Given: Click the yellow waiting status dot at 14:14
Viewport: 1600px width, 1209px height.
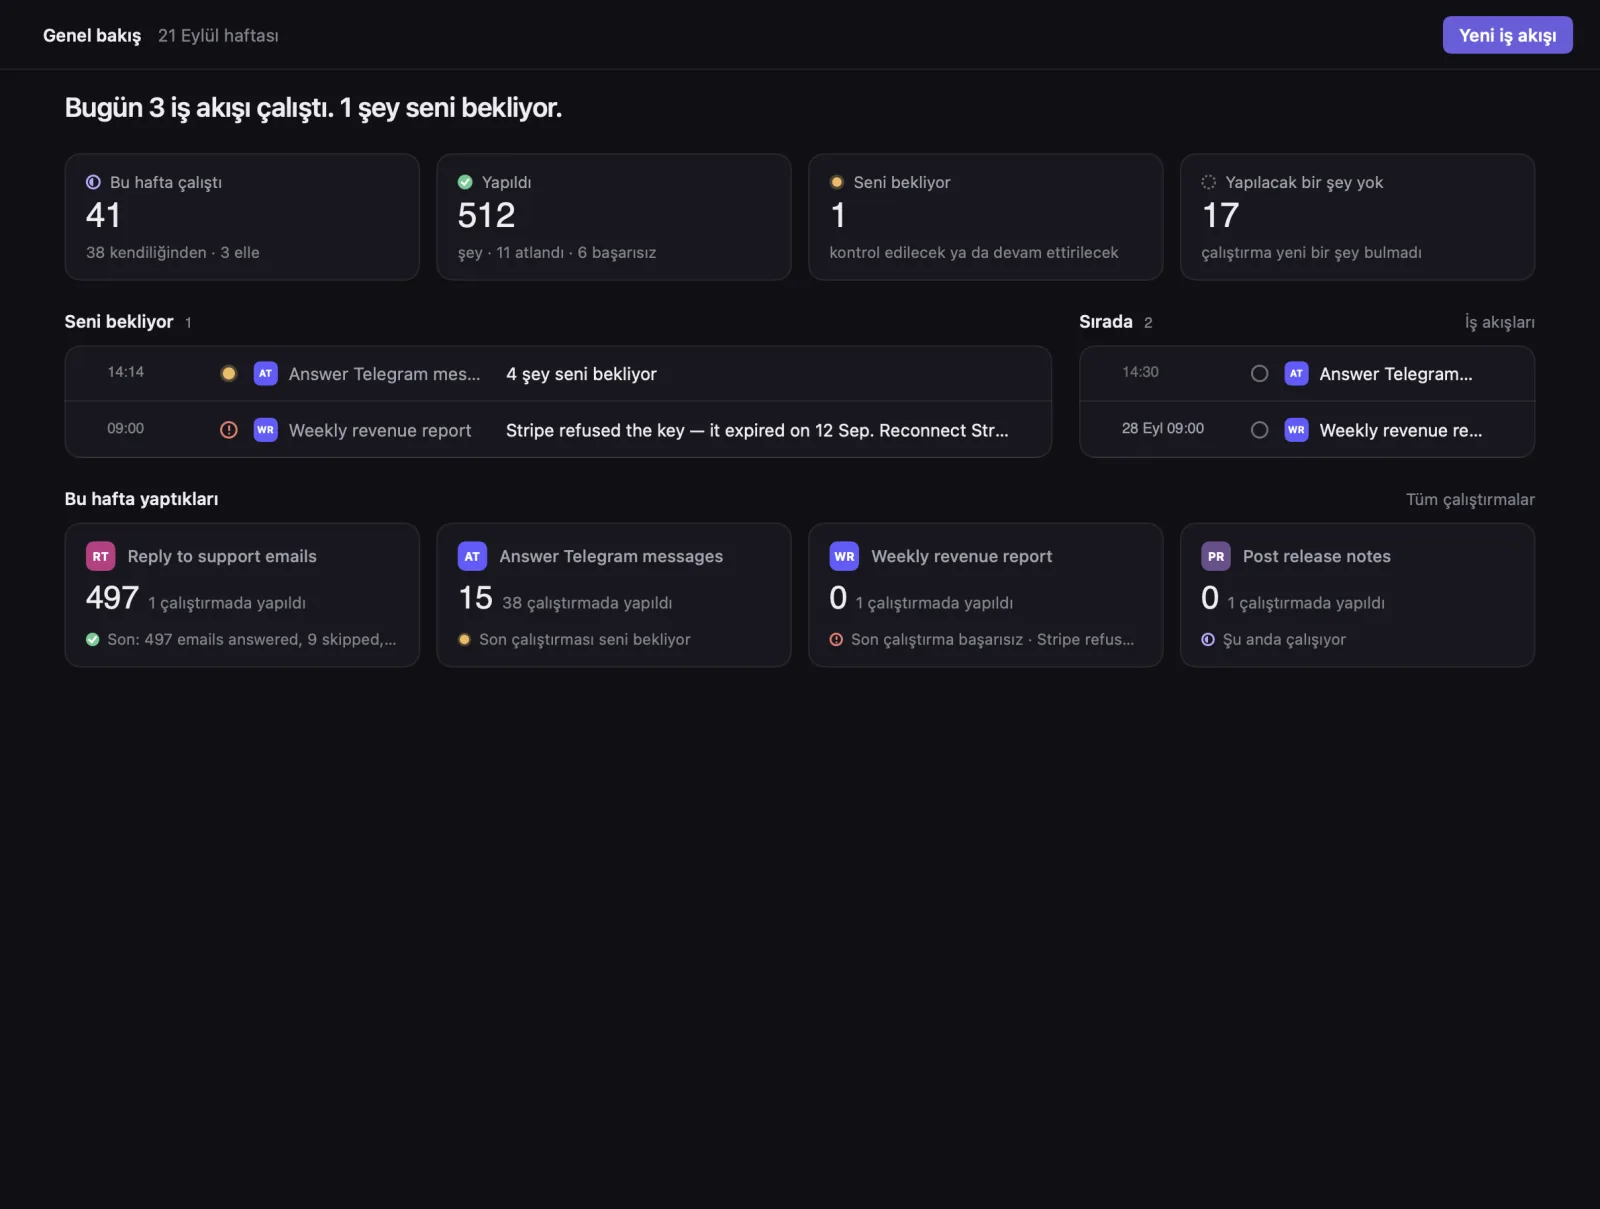Looking at the screenshot, I should (229, 373).
